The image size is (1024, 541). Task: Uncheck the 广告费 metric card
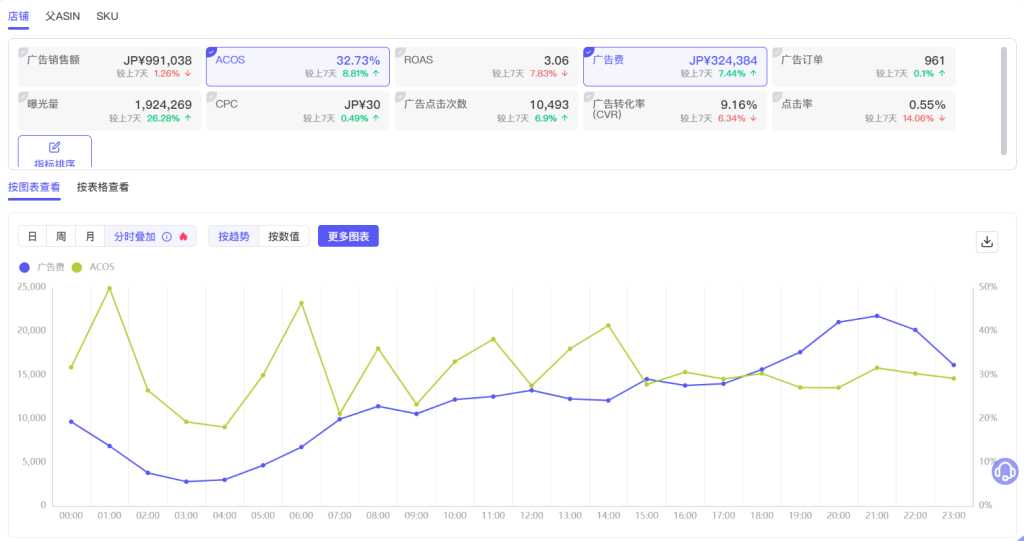tap(675, 67)
